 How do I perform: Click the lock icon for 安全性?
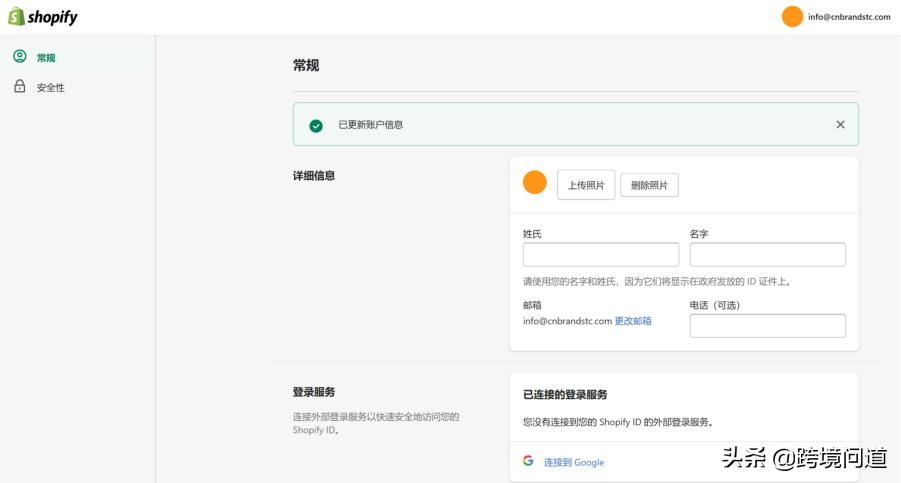click(20, 86)
